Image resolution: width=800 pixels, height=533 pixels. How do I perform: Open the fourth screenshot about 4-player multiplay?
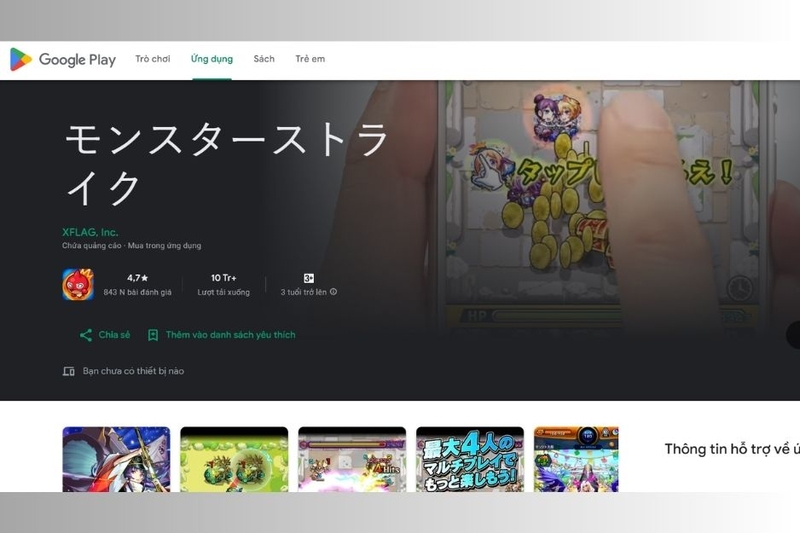click(470, 459)
